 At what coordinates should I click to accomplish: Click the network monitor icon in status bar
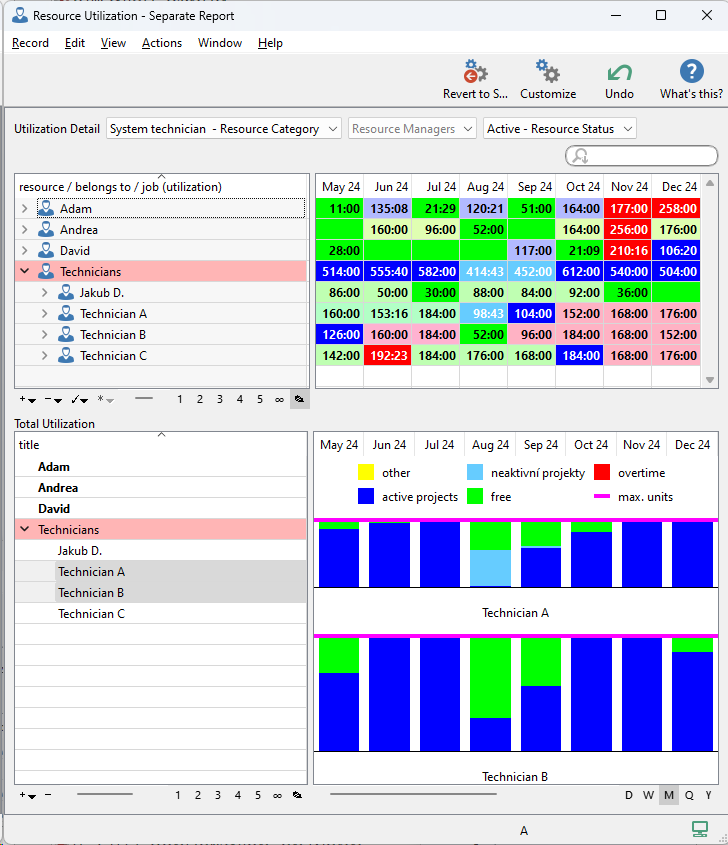[700, 829]
